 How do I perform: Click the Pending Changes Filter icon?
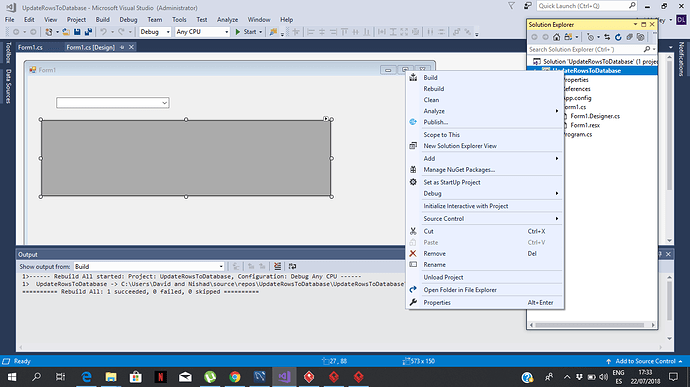(x=591, y=37)
